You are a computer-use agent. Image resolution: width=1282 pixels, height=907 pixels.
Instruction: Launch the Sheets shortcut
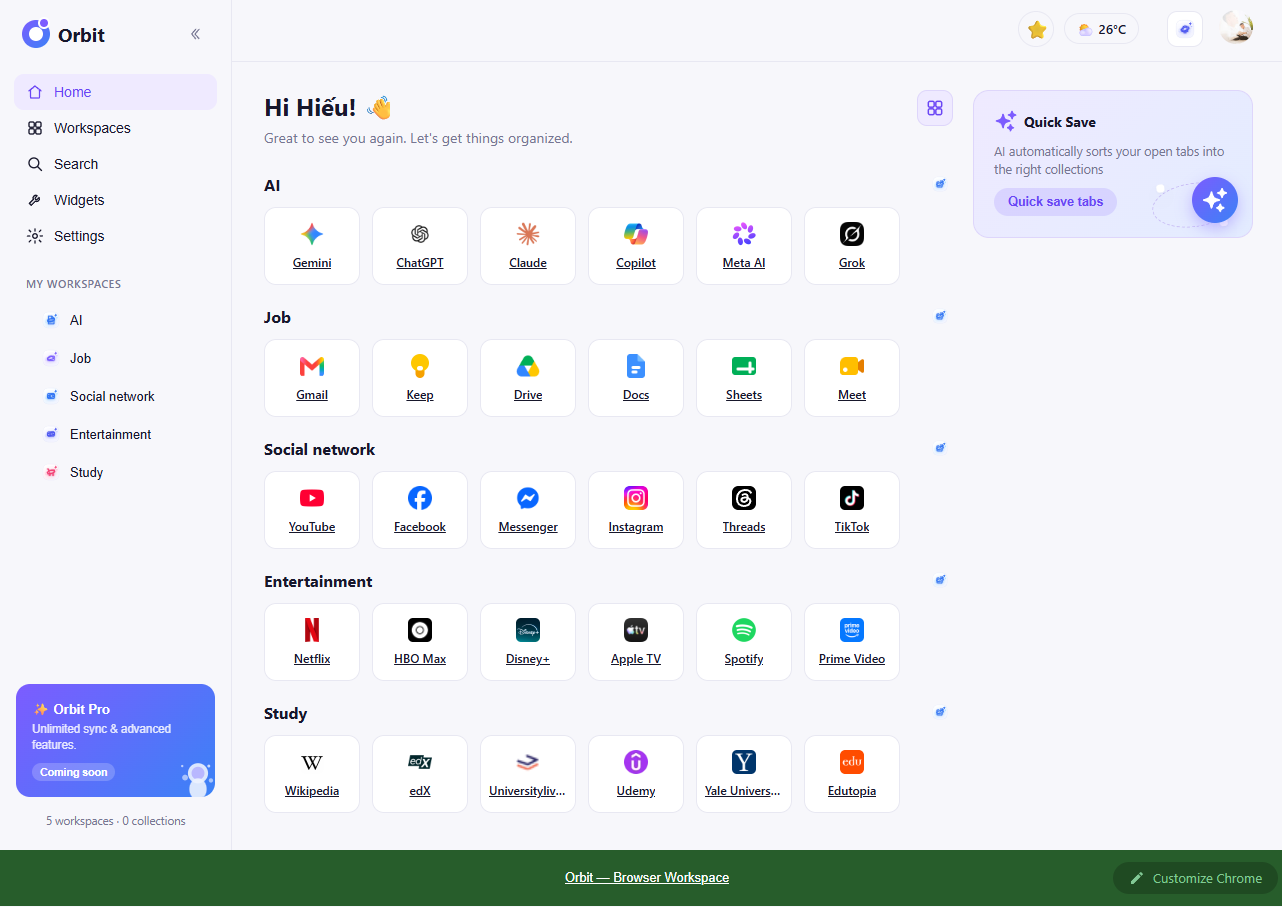pyautogui.click(x=744, y=378)
